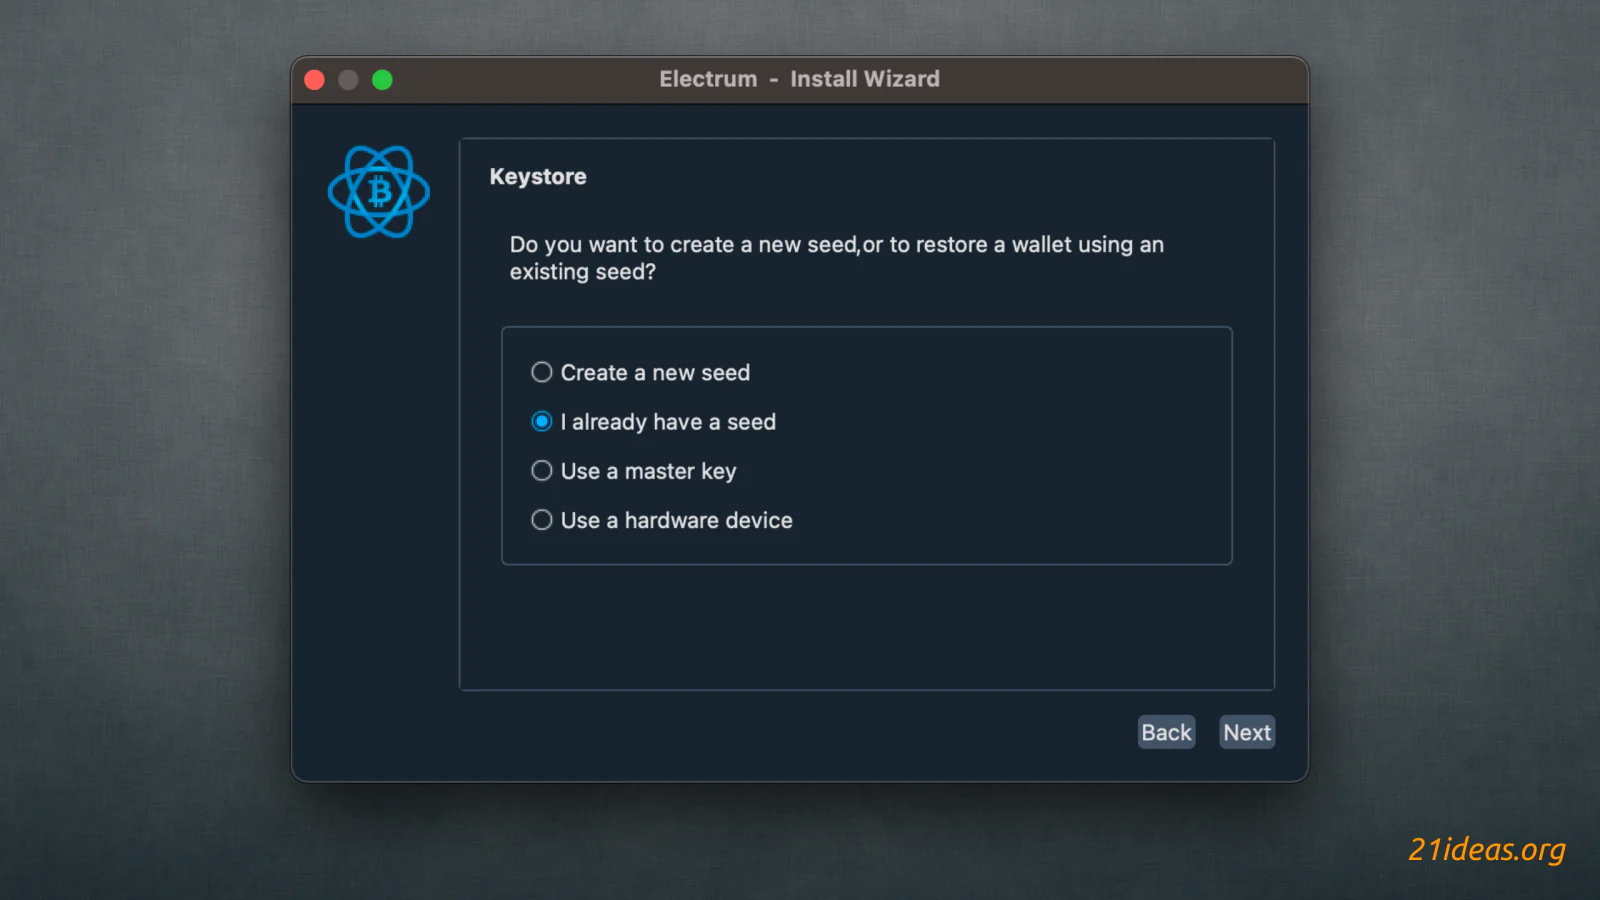1600x900 pixels.
Task: Click the grayed-out minimize window button
Action: (x=348, y=80)
